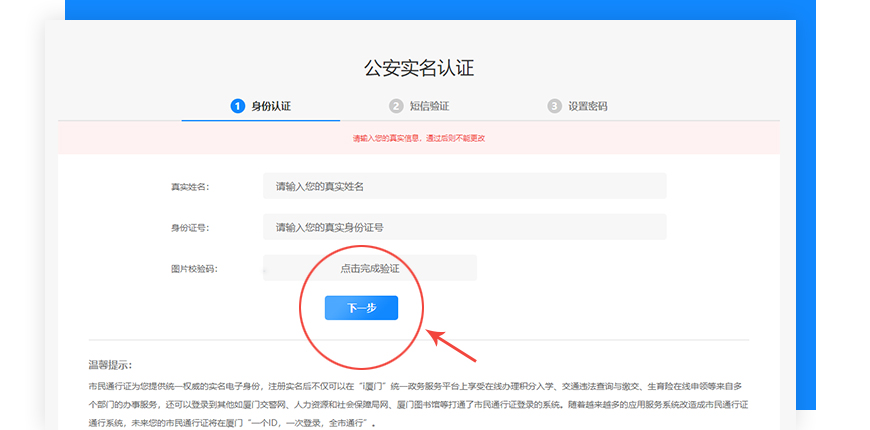Focus the 真实姓名 name input field
Image resolution: width=870 pixels, height=430 pixels.
pos(464,186)
